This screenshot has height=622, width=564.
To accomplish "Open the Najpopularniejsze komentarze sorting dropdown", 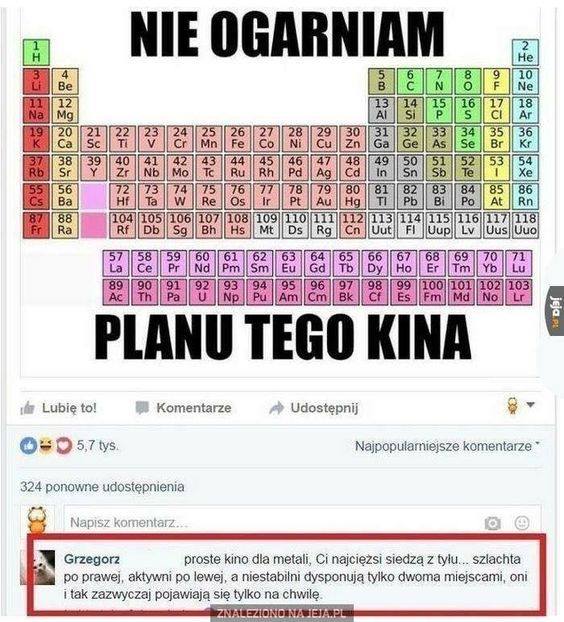I will (447, 446).
